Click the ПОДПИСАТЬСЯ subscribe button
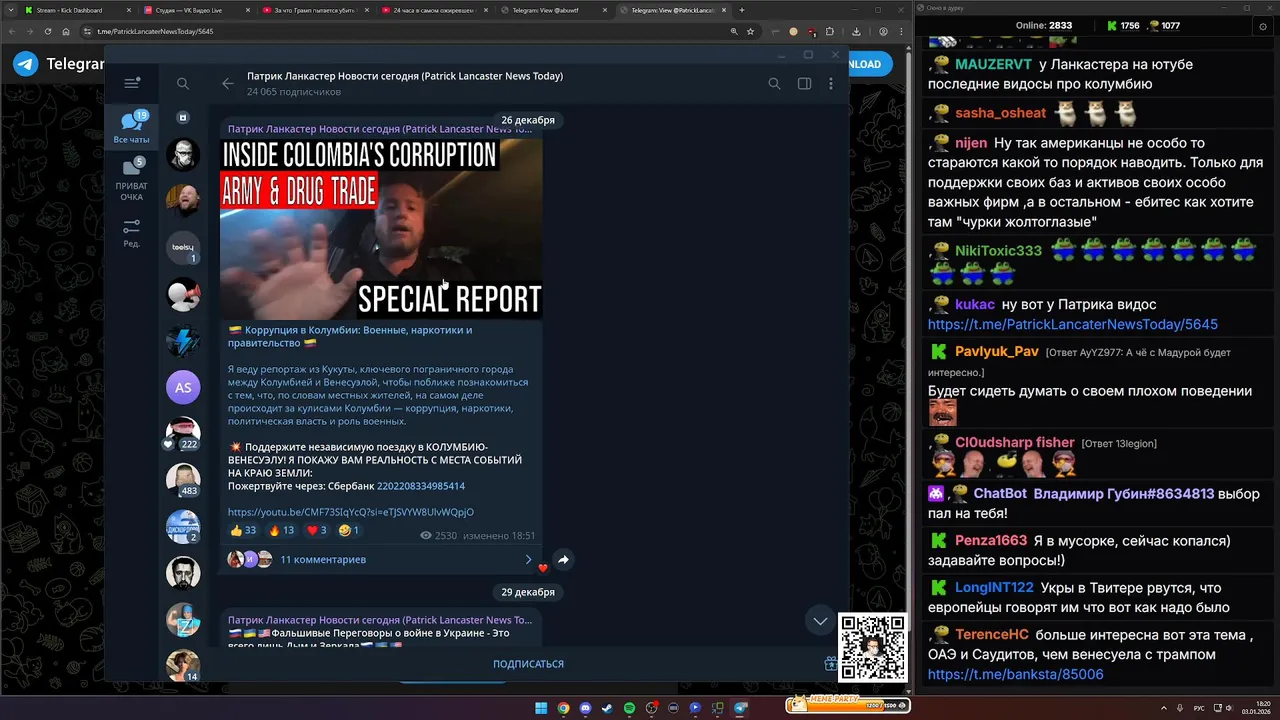This screenshot has width=1280, height=720. click(x=528, y=664)
